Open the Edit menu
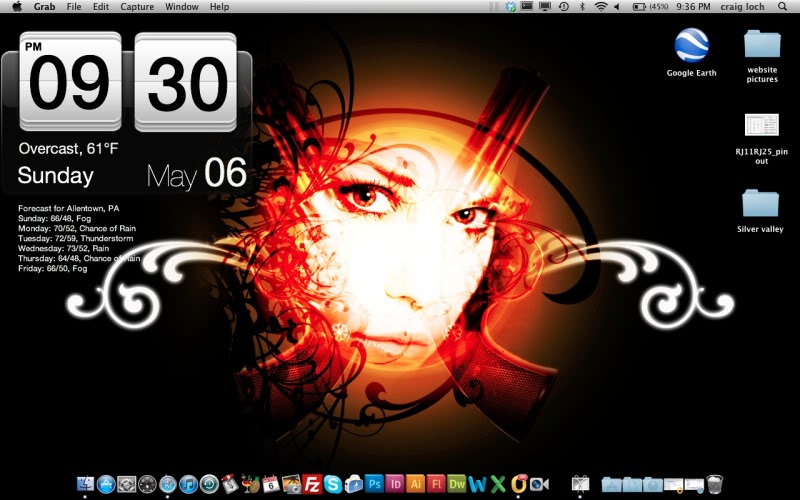The height and width of the screenshot is (500, 800). pyautogui.click(x=101, y=7)
